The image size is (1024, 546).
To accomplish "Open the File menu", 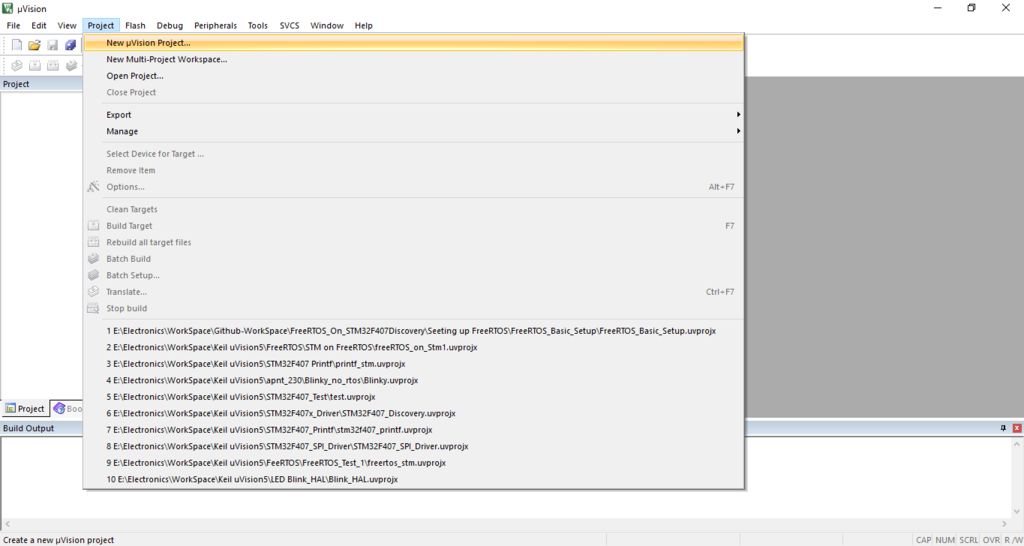I will pos(13,25).
